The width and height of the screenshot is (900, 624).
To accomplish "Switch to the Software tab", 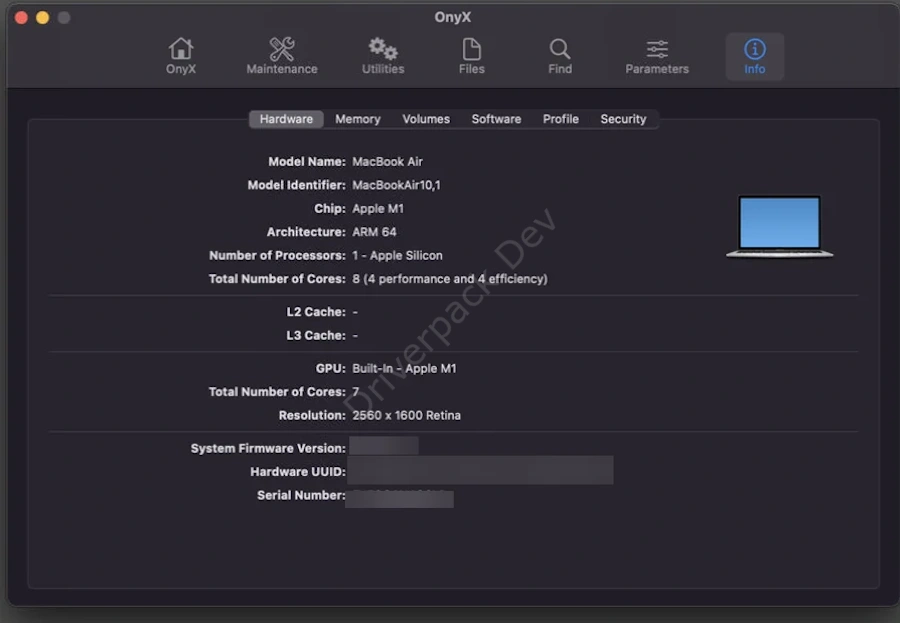I will (496, 119).
